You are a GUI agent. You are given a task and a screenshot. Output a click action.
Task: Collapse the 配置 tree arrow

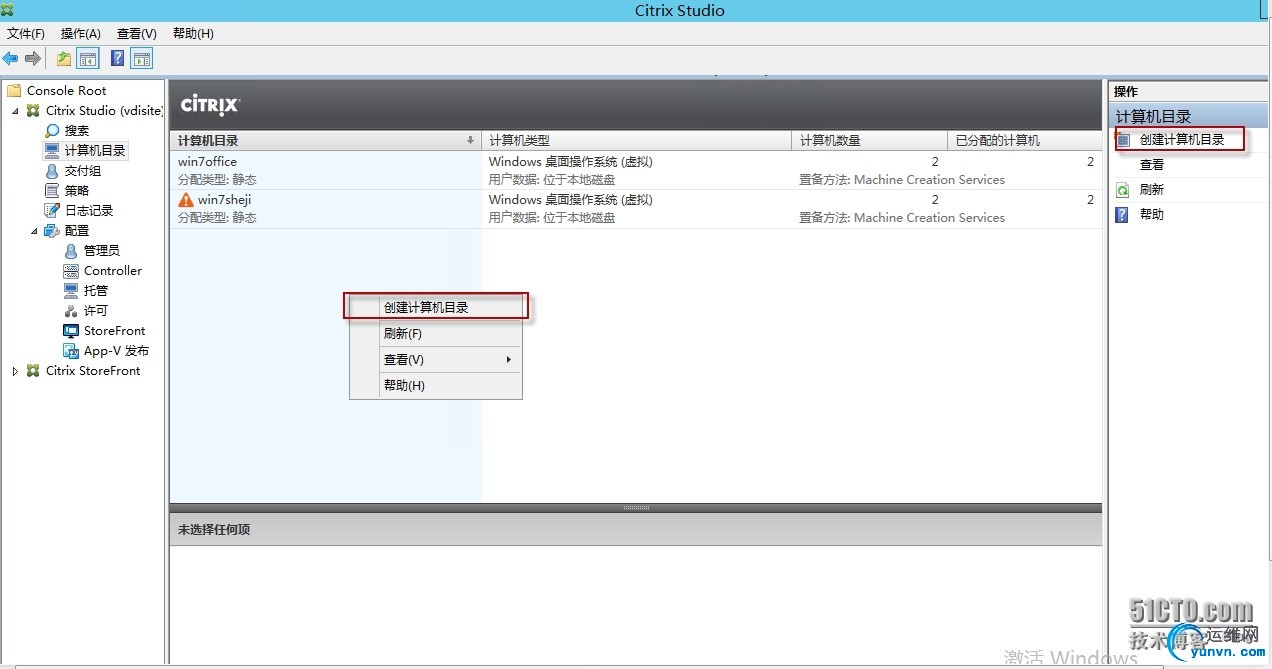coord(34,231)
